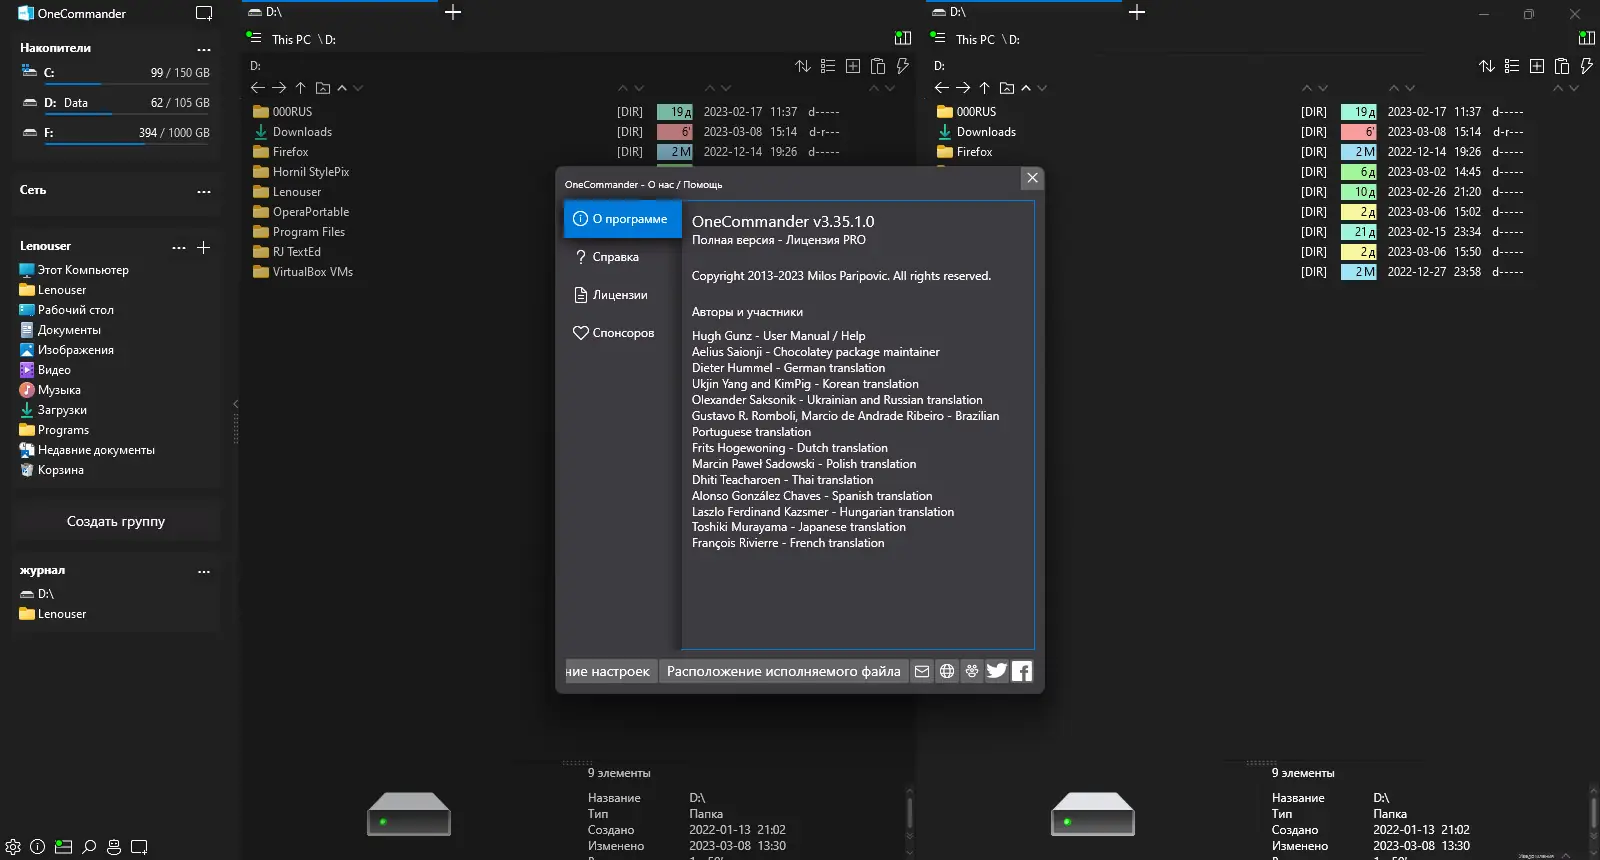1600x860 pixels.
Task: Go back in right pane
Action: [x=942, y=88]
